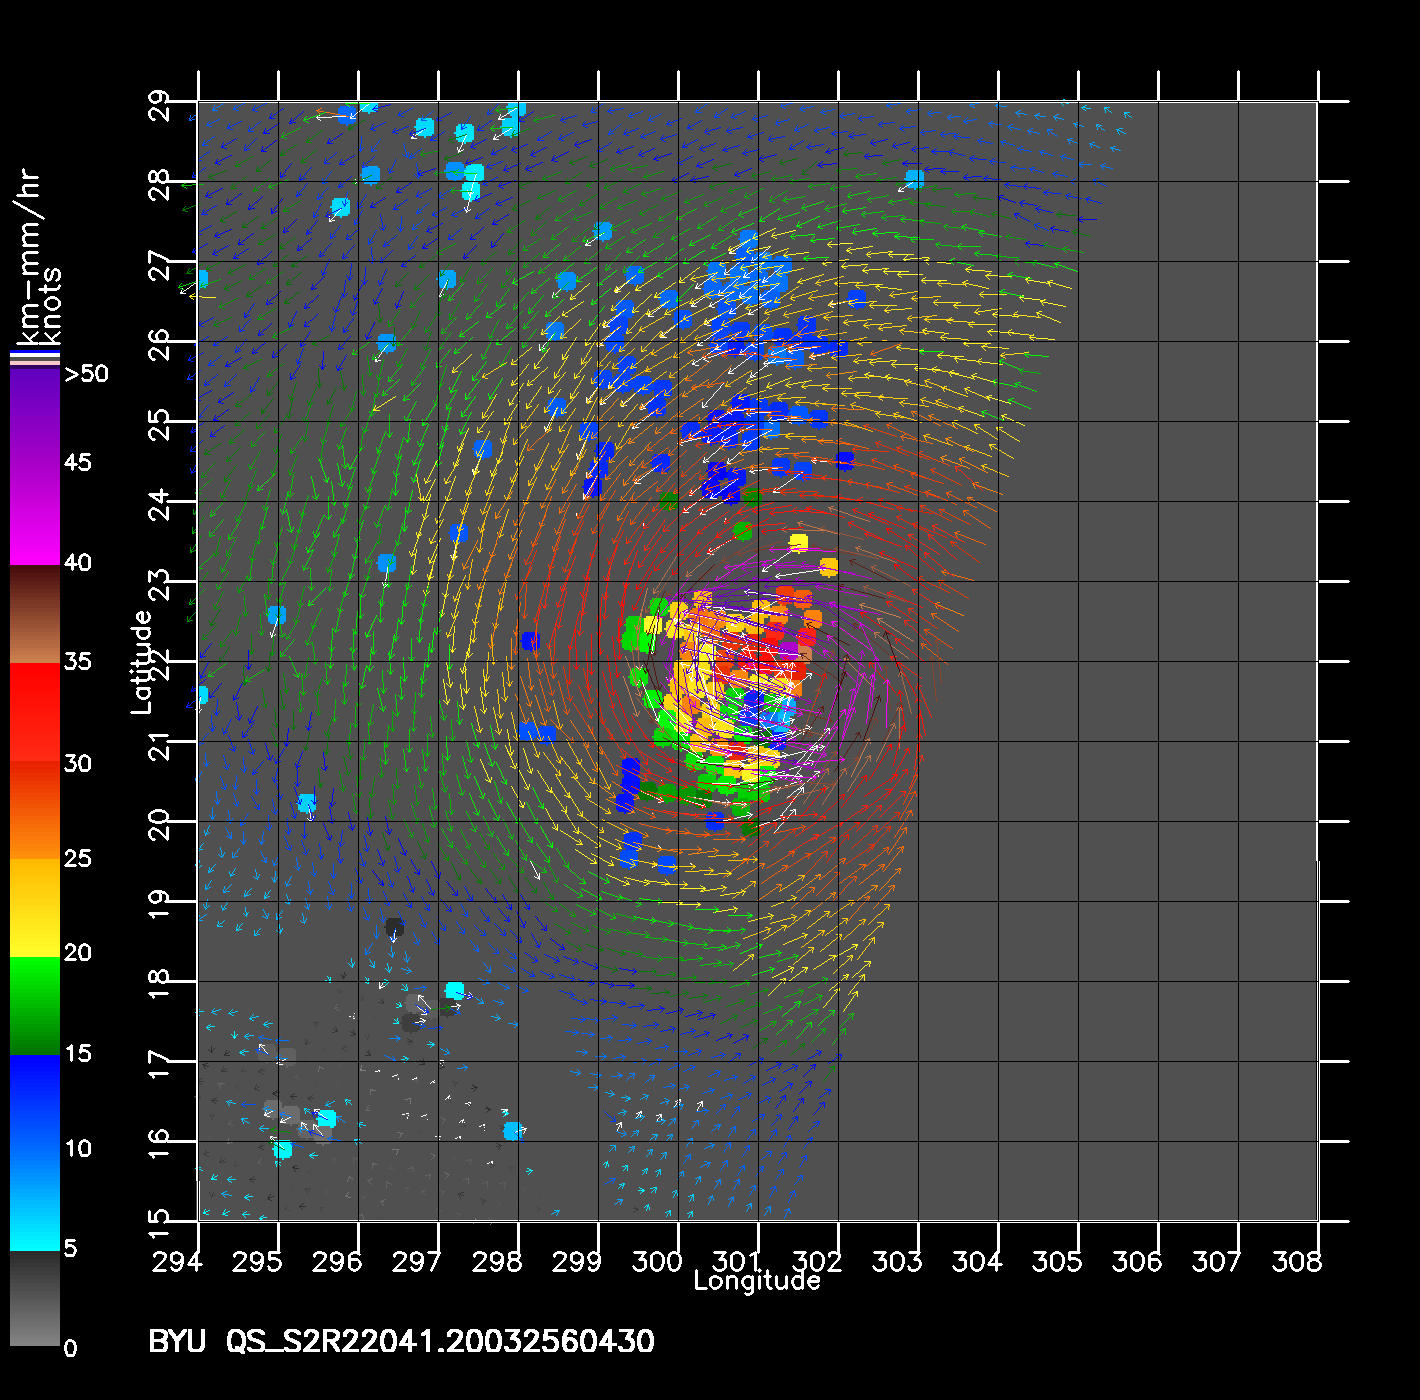Viewport: 1420px width, 1400px height.
Task: Click the green 15-20 color scale segment
Action: [34, 1005]
